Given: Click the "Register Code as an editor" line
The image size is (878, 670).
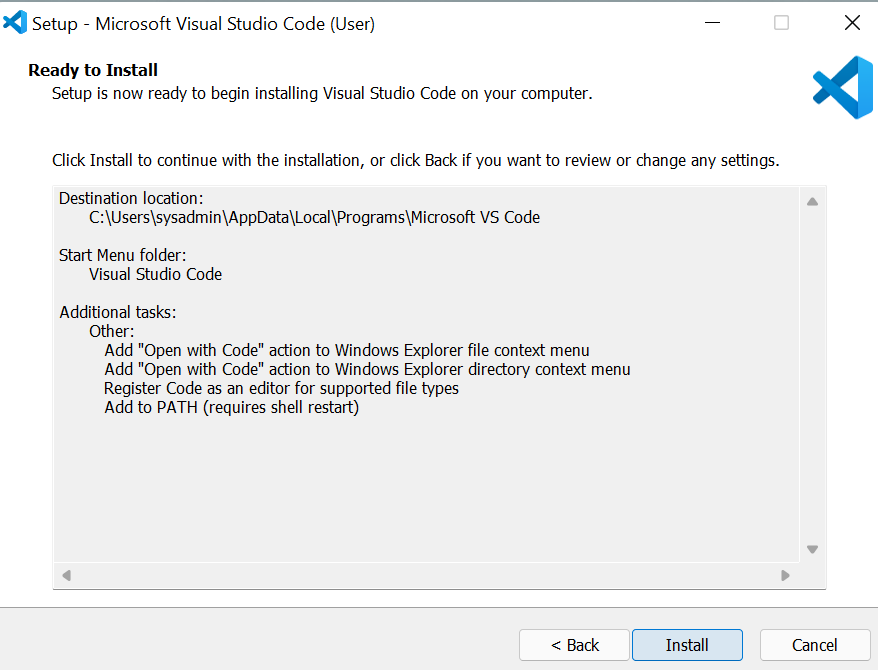Looking at the screenshot, I should 281,388.
